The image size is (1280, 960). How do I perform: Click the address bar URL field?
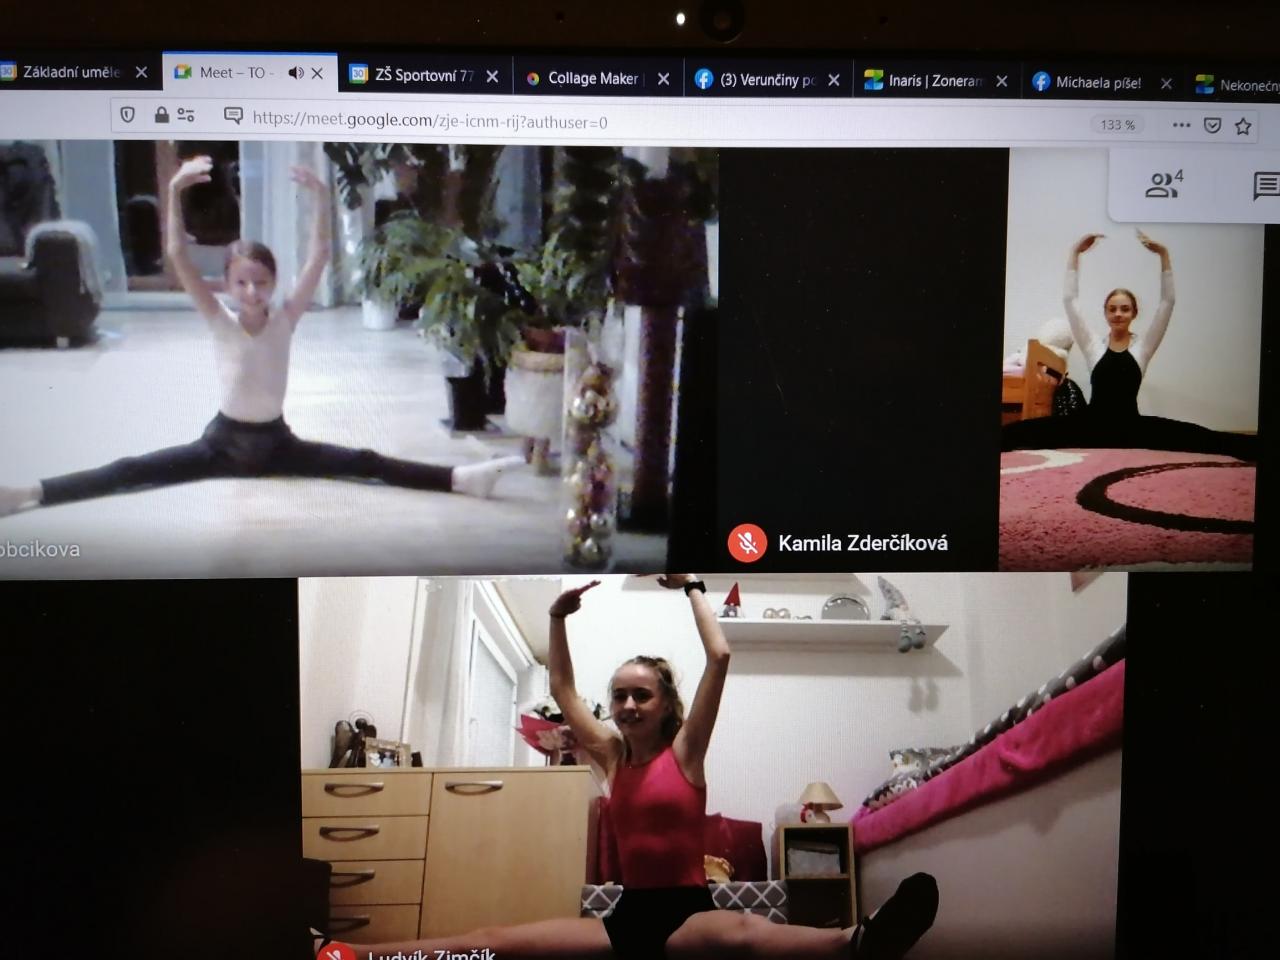(600, 121)
